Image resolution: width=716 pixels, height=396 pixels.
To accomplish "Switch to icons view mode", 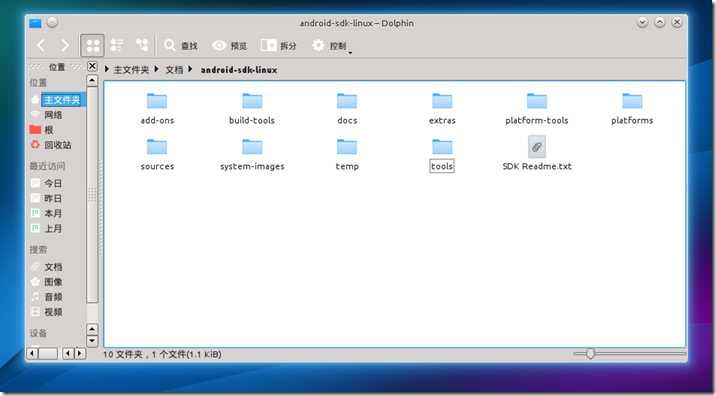I will (93, 45).
